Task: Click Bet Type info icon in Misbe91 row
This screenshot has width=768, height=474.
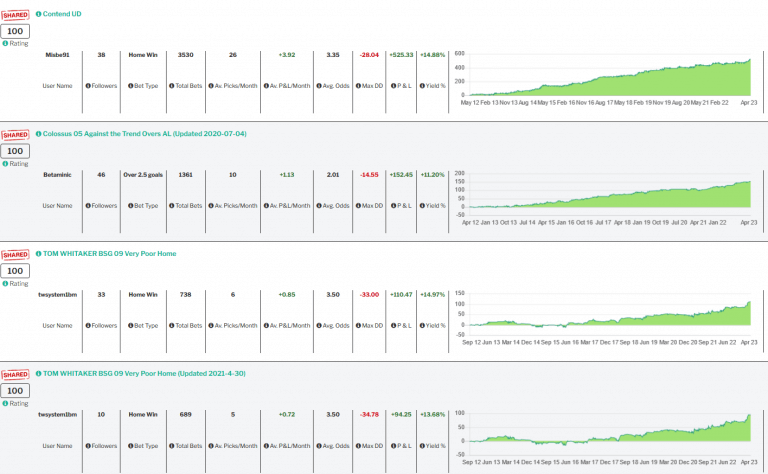Action: 131,86
